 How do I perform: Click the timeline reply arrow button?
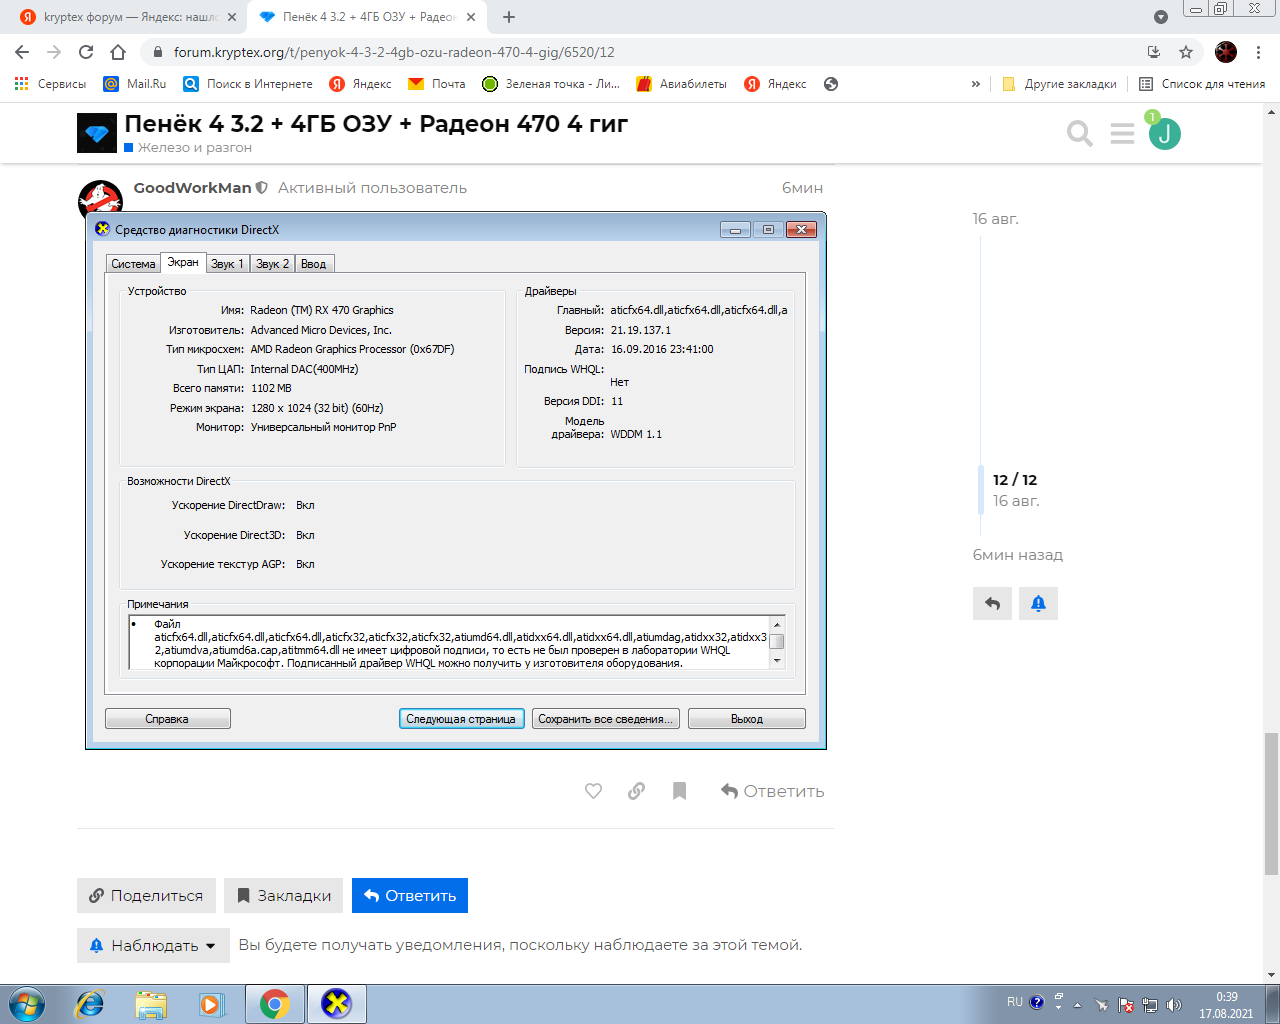pyautogui.click(x=992, y=603)
